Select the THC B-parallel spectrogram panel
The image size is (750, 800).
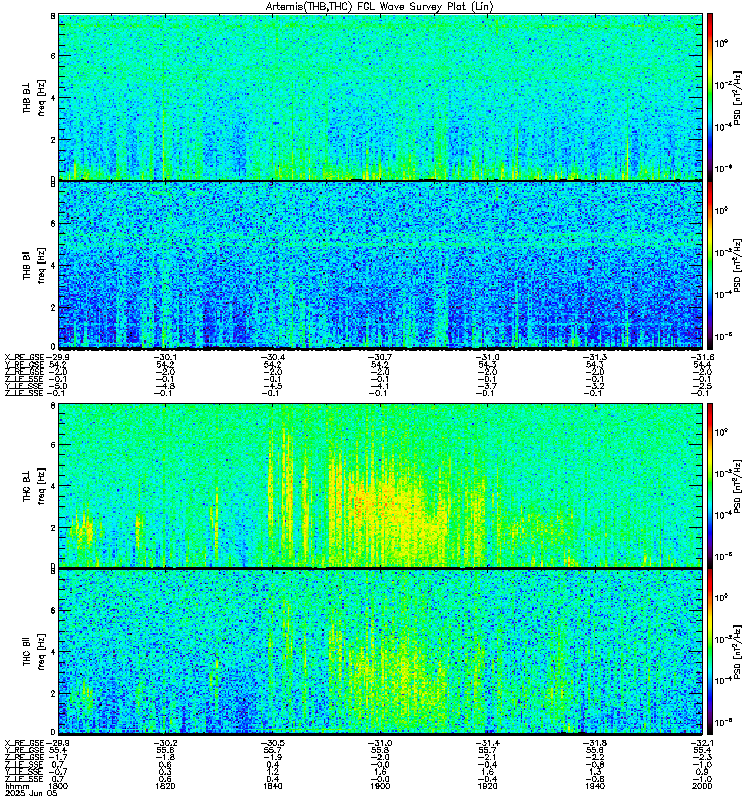click(381, 652)
